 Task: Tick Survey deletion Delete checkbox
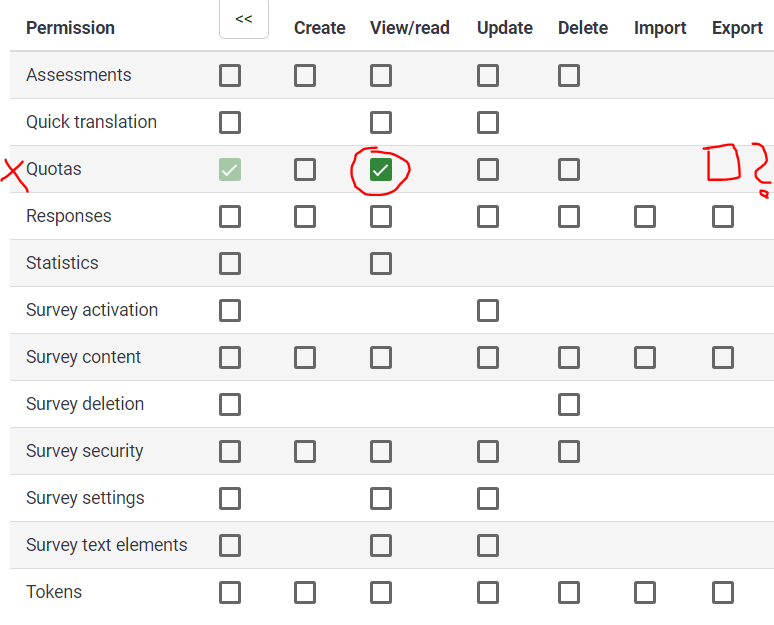point(569,404)
